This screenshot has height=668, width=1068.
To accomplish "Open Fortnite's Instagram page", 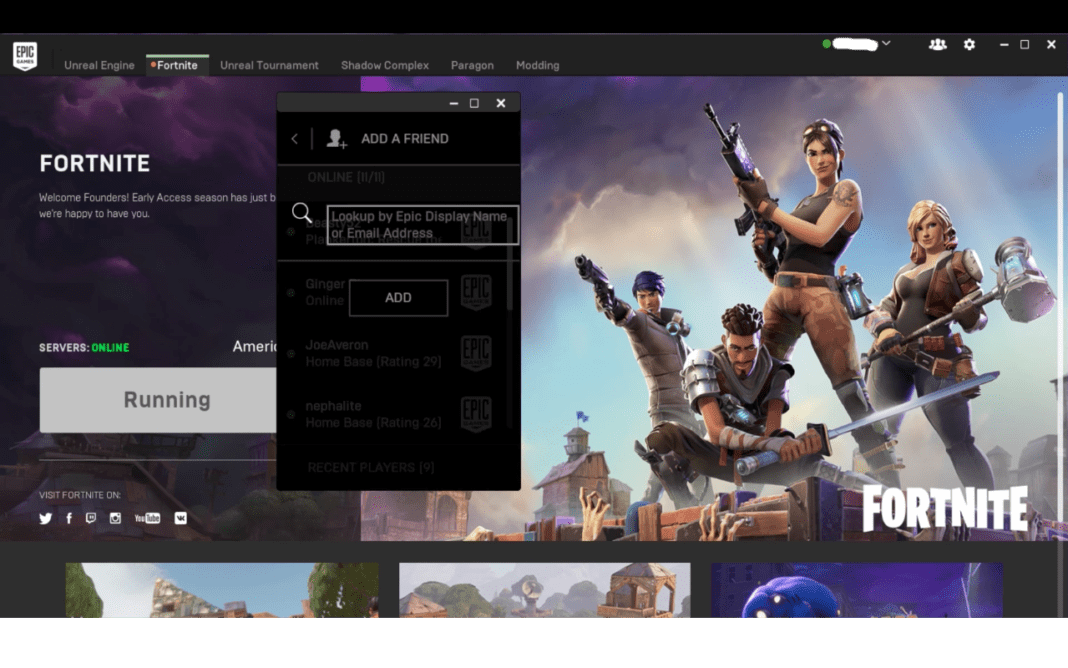I will 115,518.
